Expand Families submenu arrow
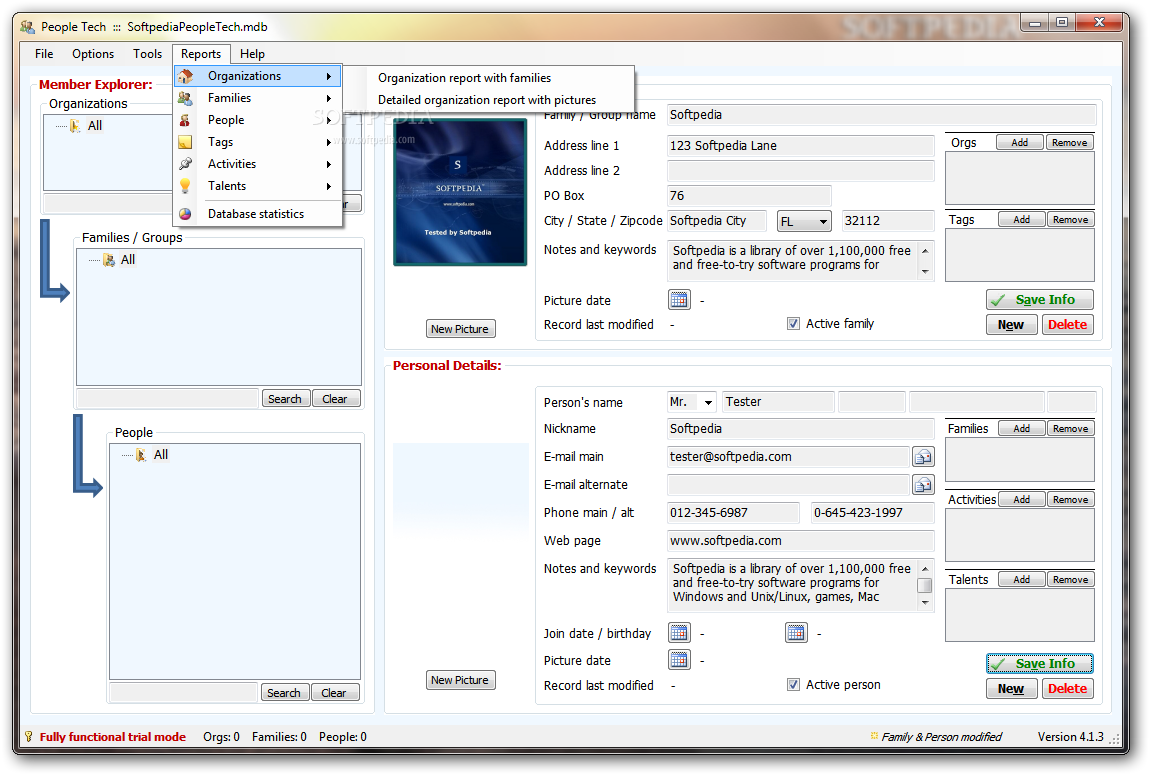The width and height of the screenshot is (1150, 775). (x=329, y=98)
